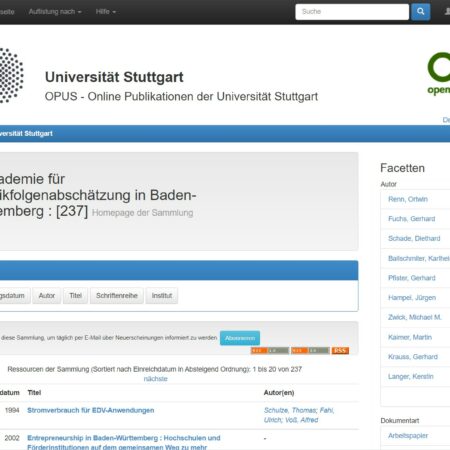450x450 pixels.
Task: Click the Ressourcen der Sammlung results summary
Action: [x=155, y=369]
